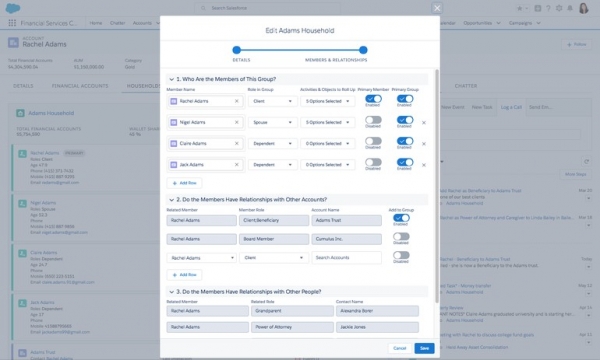
Task: Open Role in Group dropdown for Rachel Adams
Action: (x=272, y=101)
